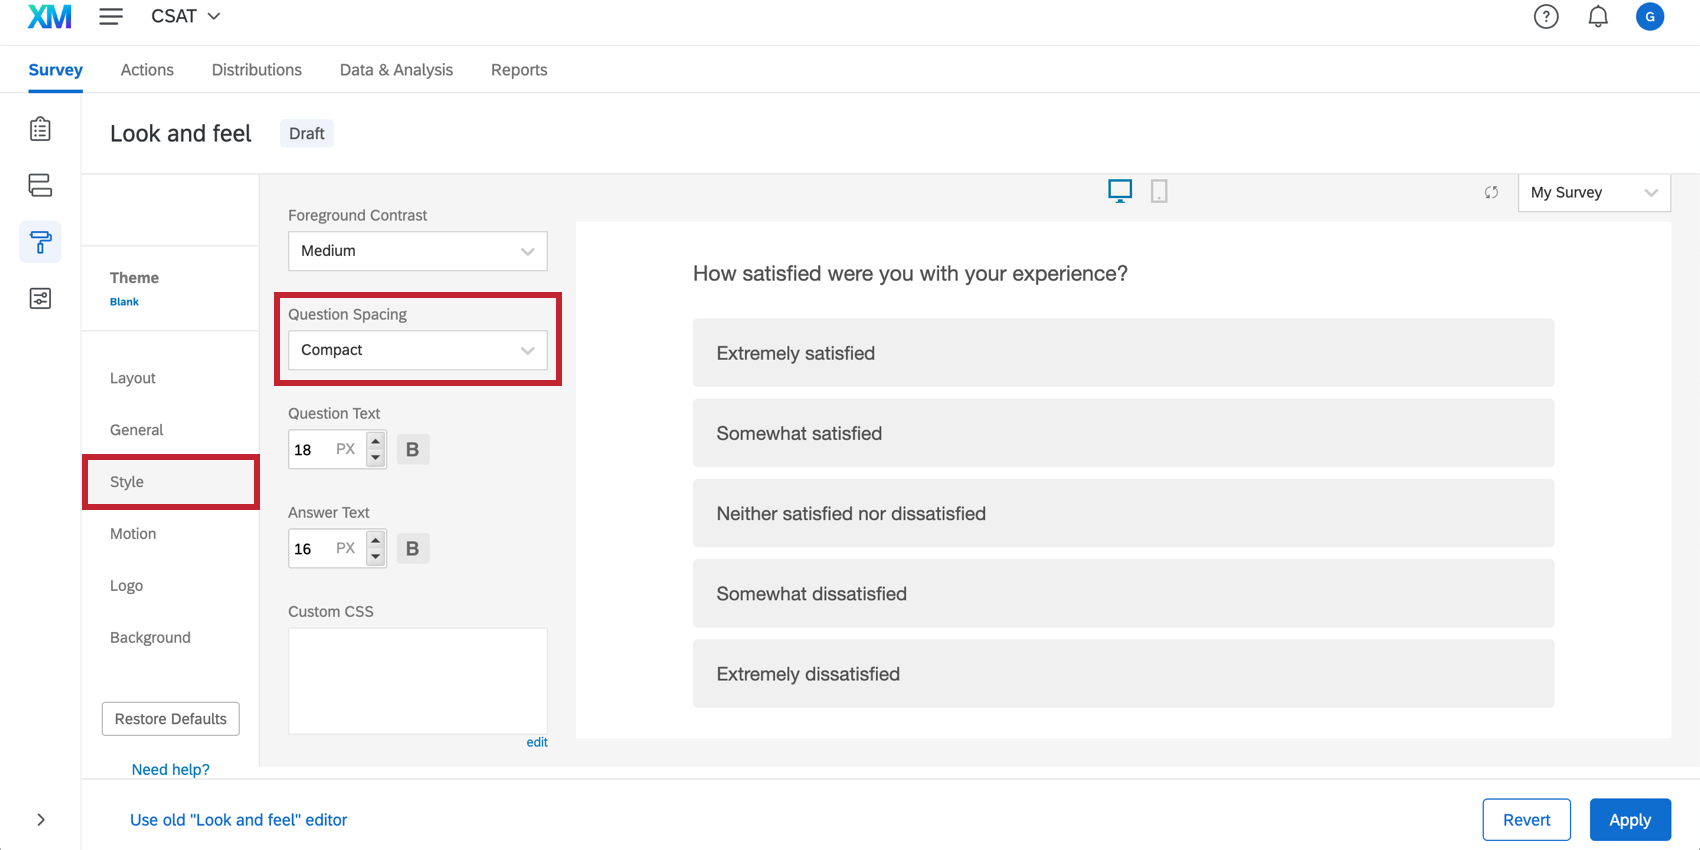Open the Survey options icon in sidebar

pyautogui.click(x=40, y=298)
